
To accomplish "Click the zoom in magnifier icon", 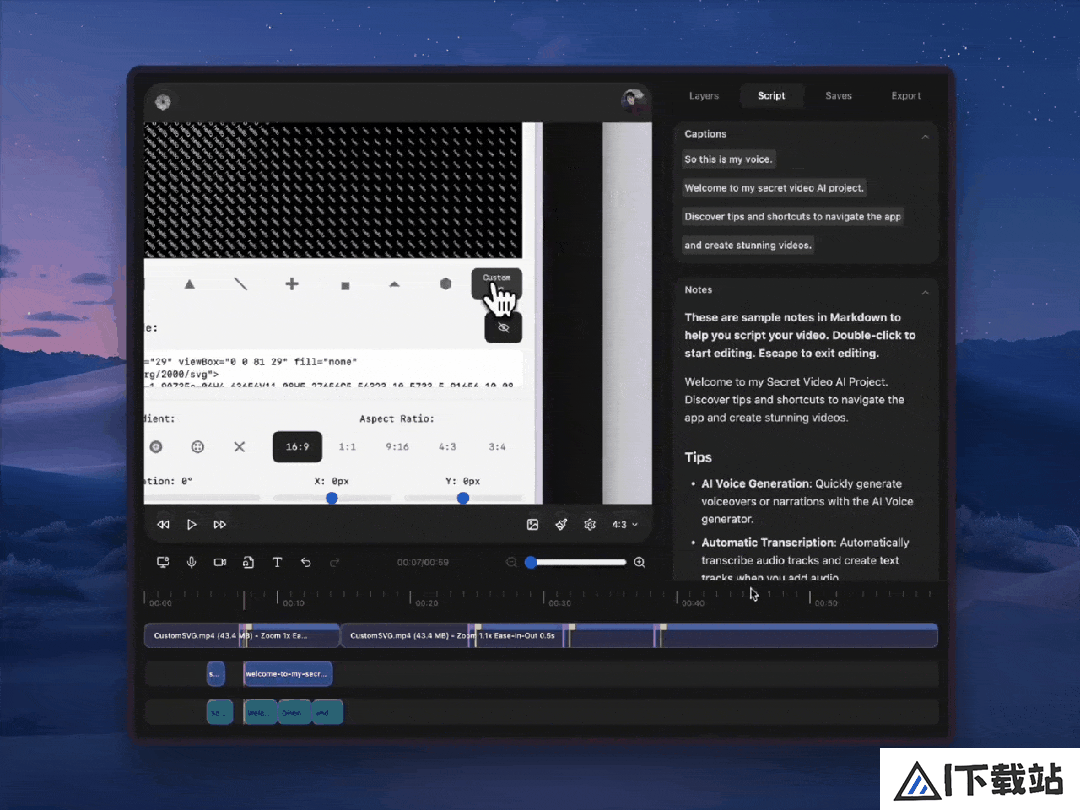I will click(639, 562).
